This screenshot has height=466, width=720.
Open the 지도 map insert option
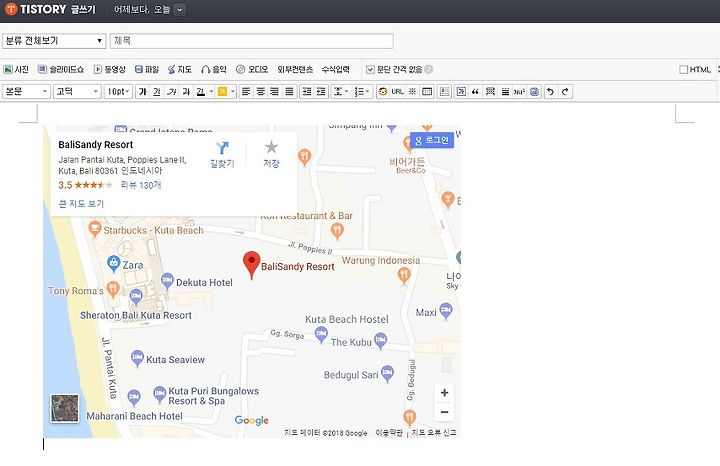180,69
